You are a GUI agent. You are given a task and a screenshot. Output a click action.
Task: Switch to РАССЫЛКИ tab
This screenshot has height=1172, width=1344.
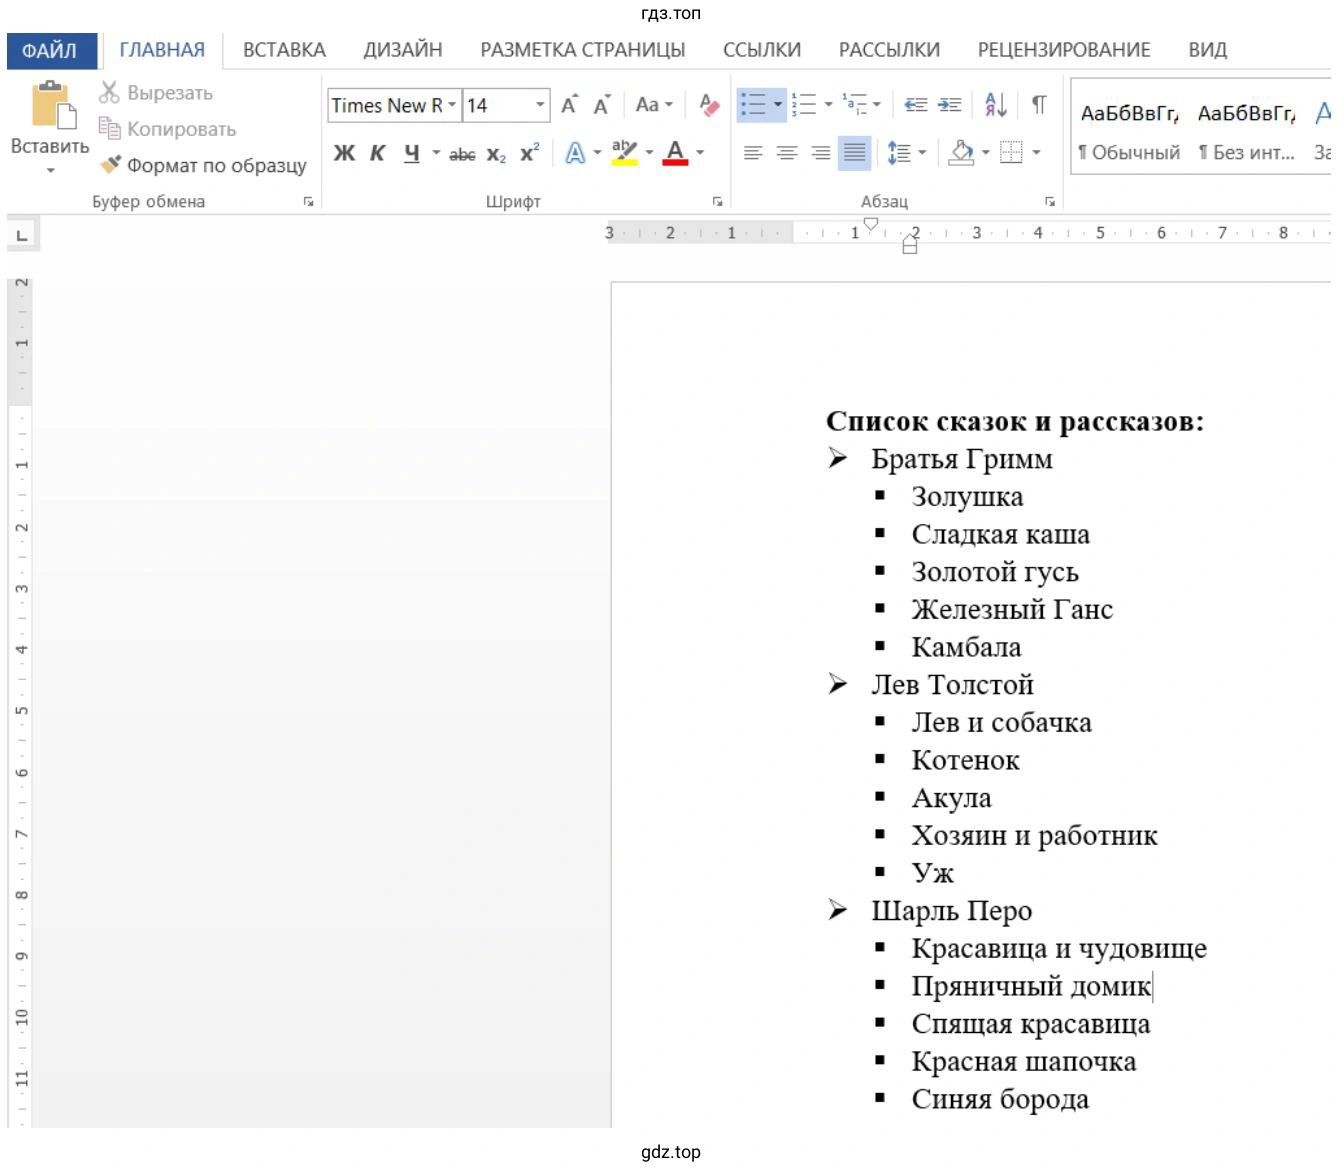889,50
